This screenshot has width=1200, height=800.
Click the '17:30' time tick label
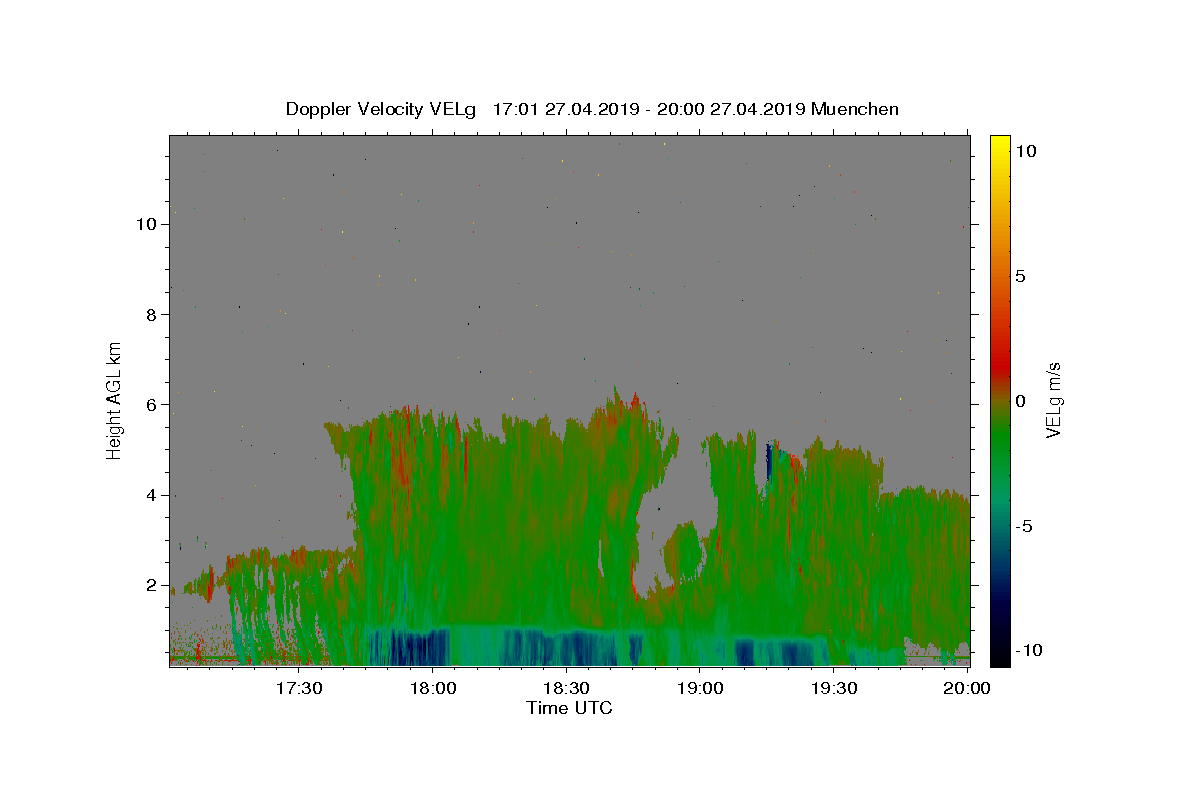point(299,688)
